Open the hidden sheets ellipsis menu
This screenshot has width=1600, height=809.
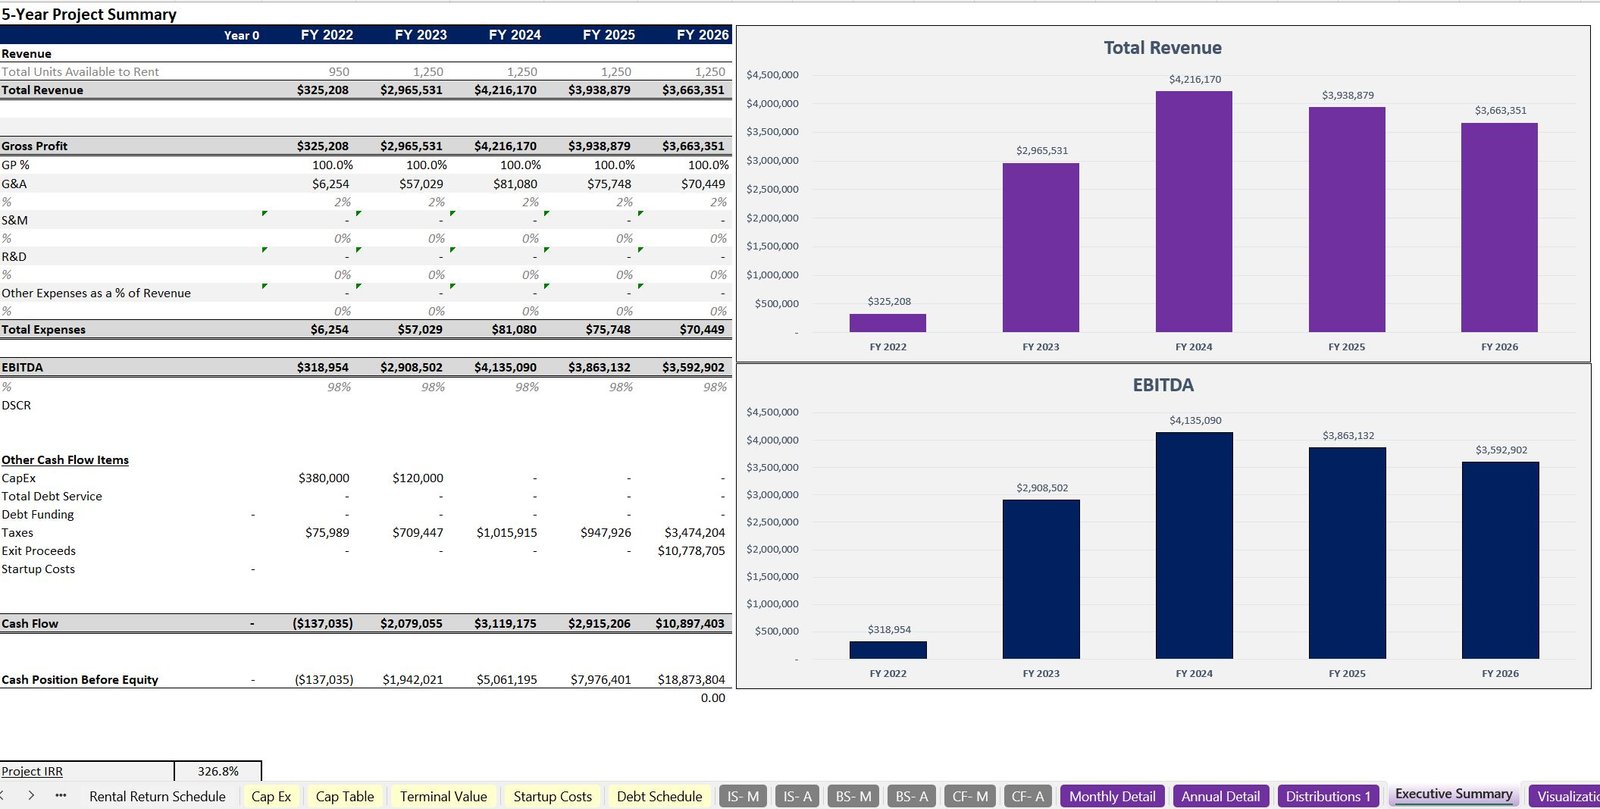[61, 796]
